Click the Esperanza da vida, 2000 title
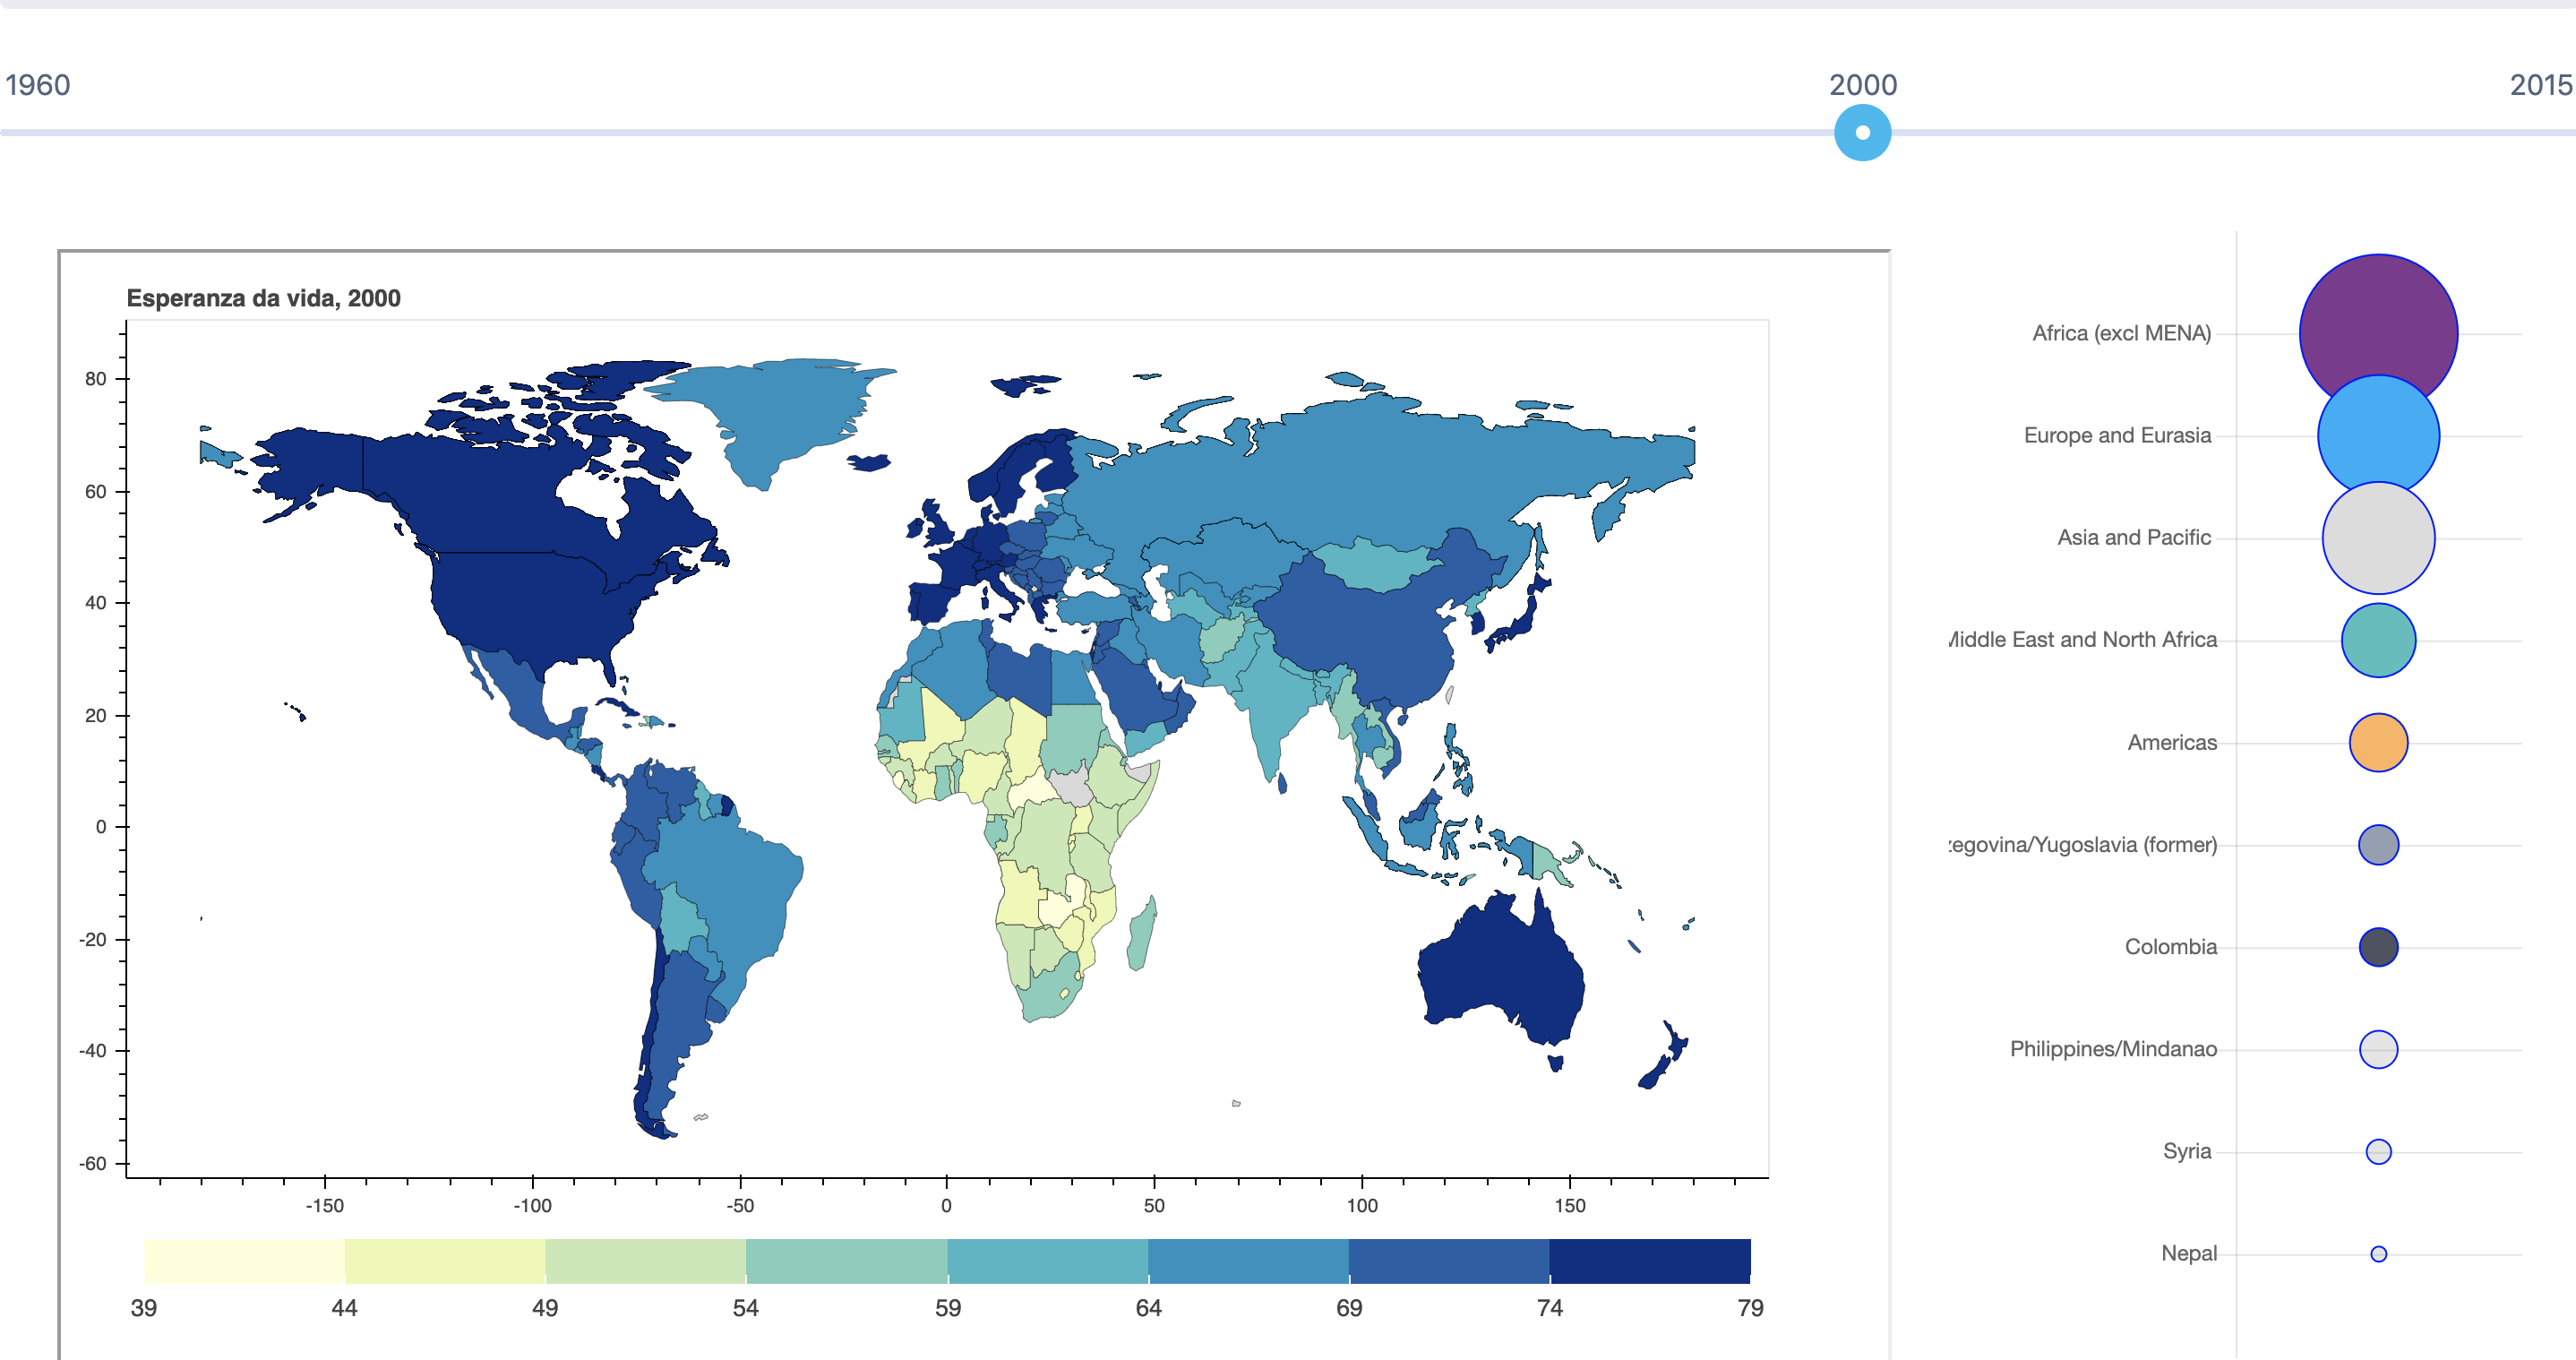 [263, 298]
